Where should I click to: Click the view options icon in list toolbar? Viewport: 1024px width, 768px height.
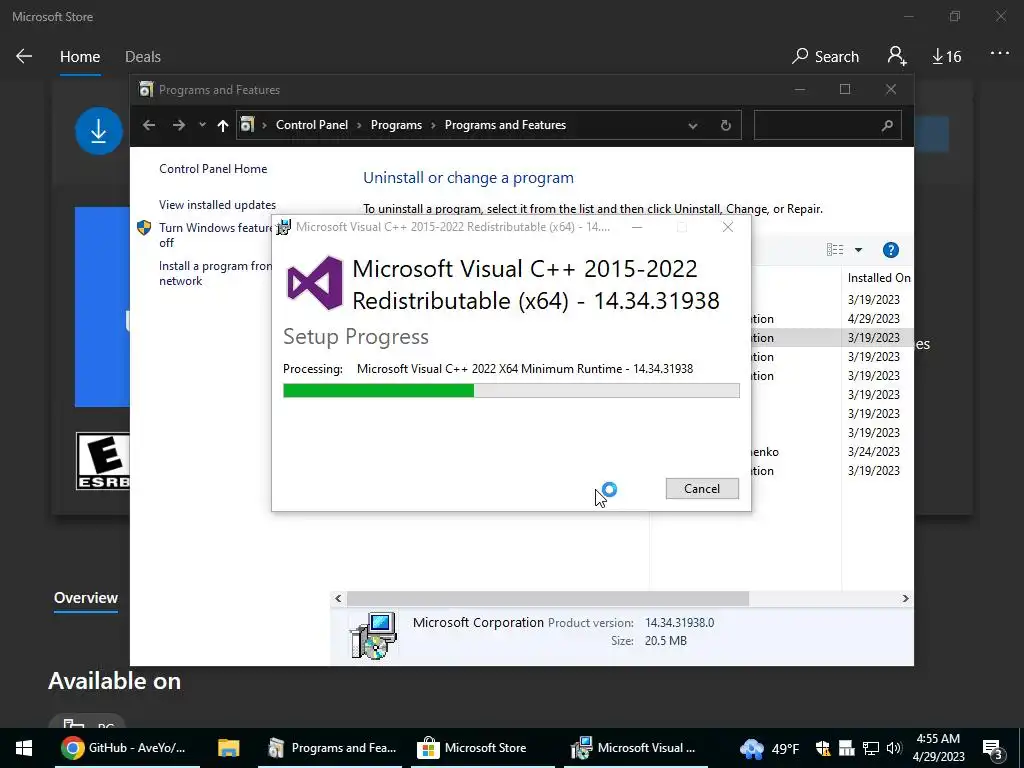click(835, 249)
